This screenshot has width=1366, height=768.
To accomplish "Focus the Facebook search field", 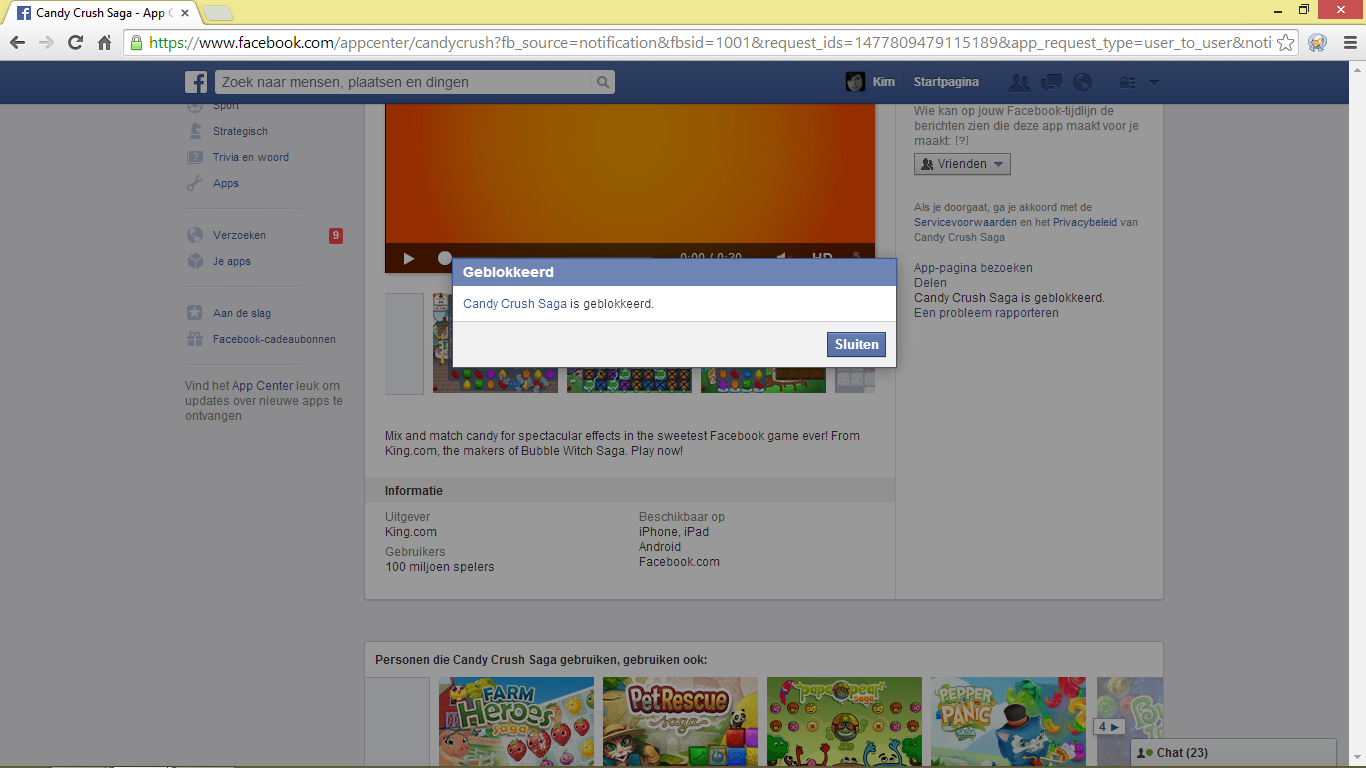I will (x=403, y=82).
